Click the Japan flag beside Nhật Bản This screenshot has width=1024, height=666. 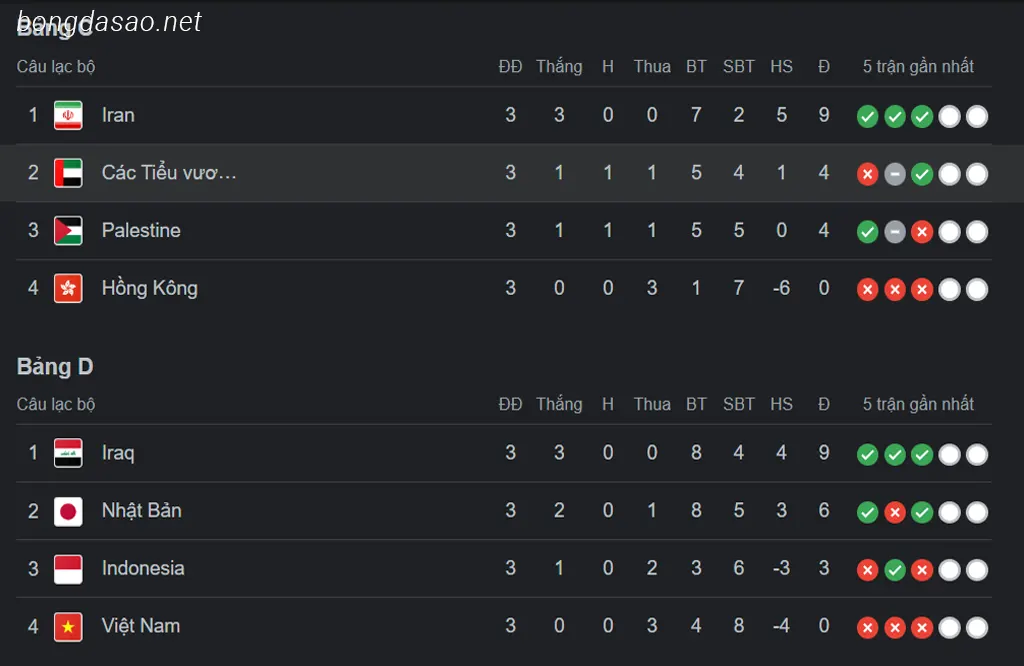click(68, 511)
